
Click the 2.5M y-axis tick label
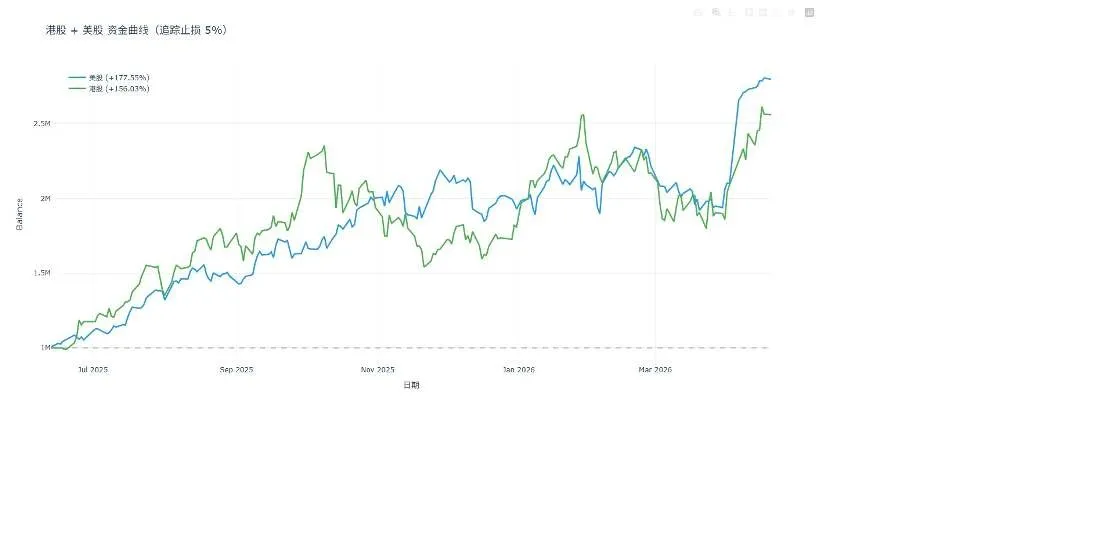tap(42, 124)
